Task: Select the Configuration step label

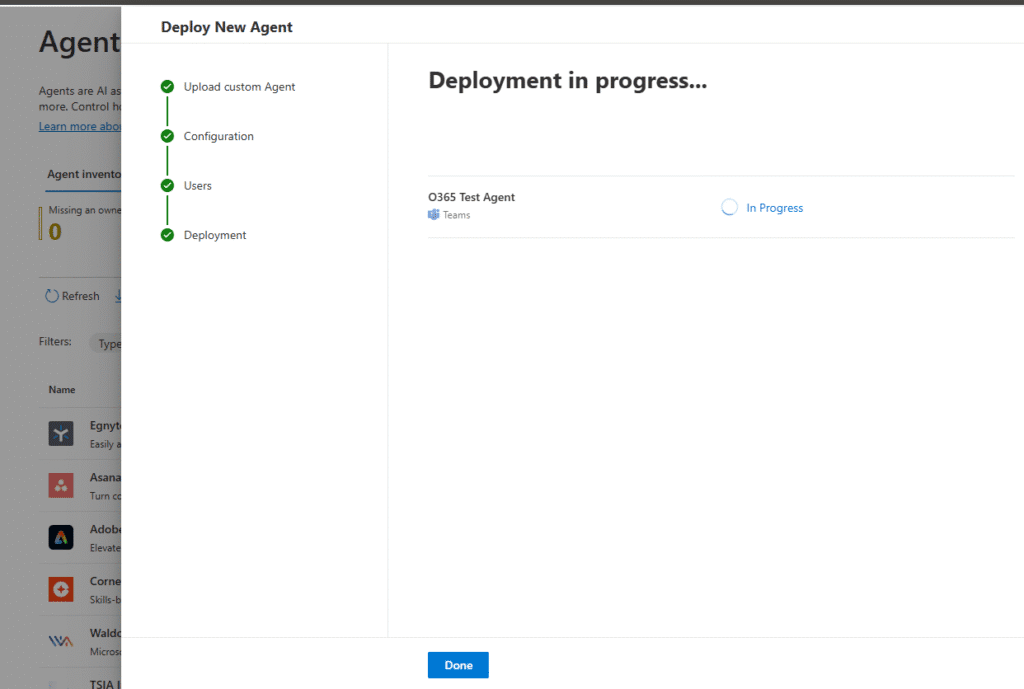Action: click(218, 136)
